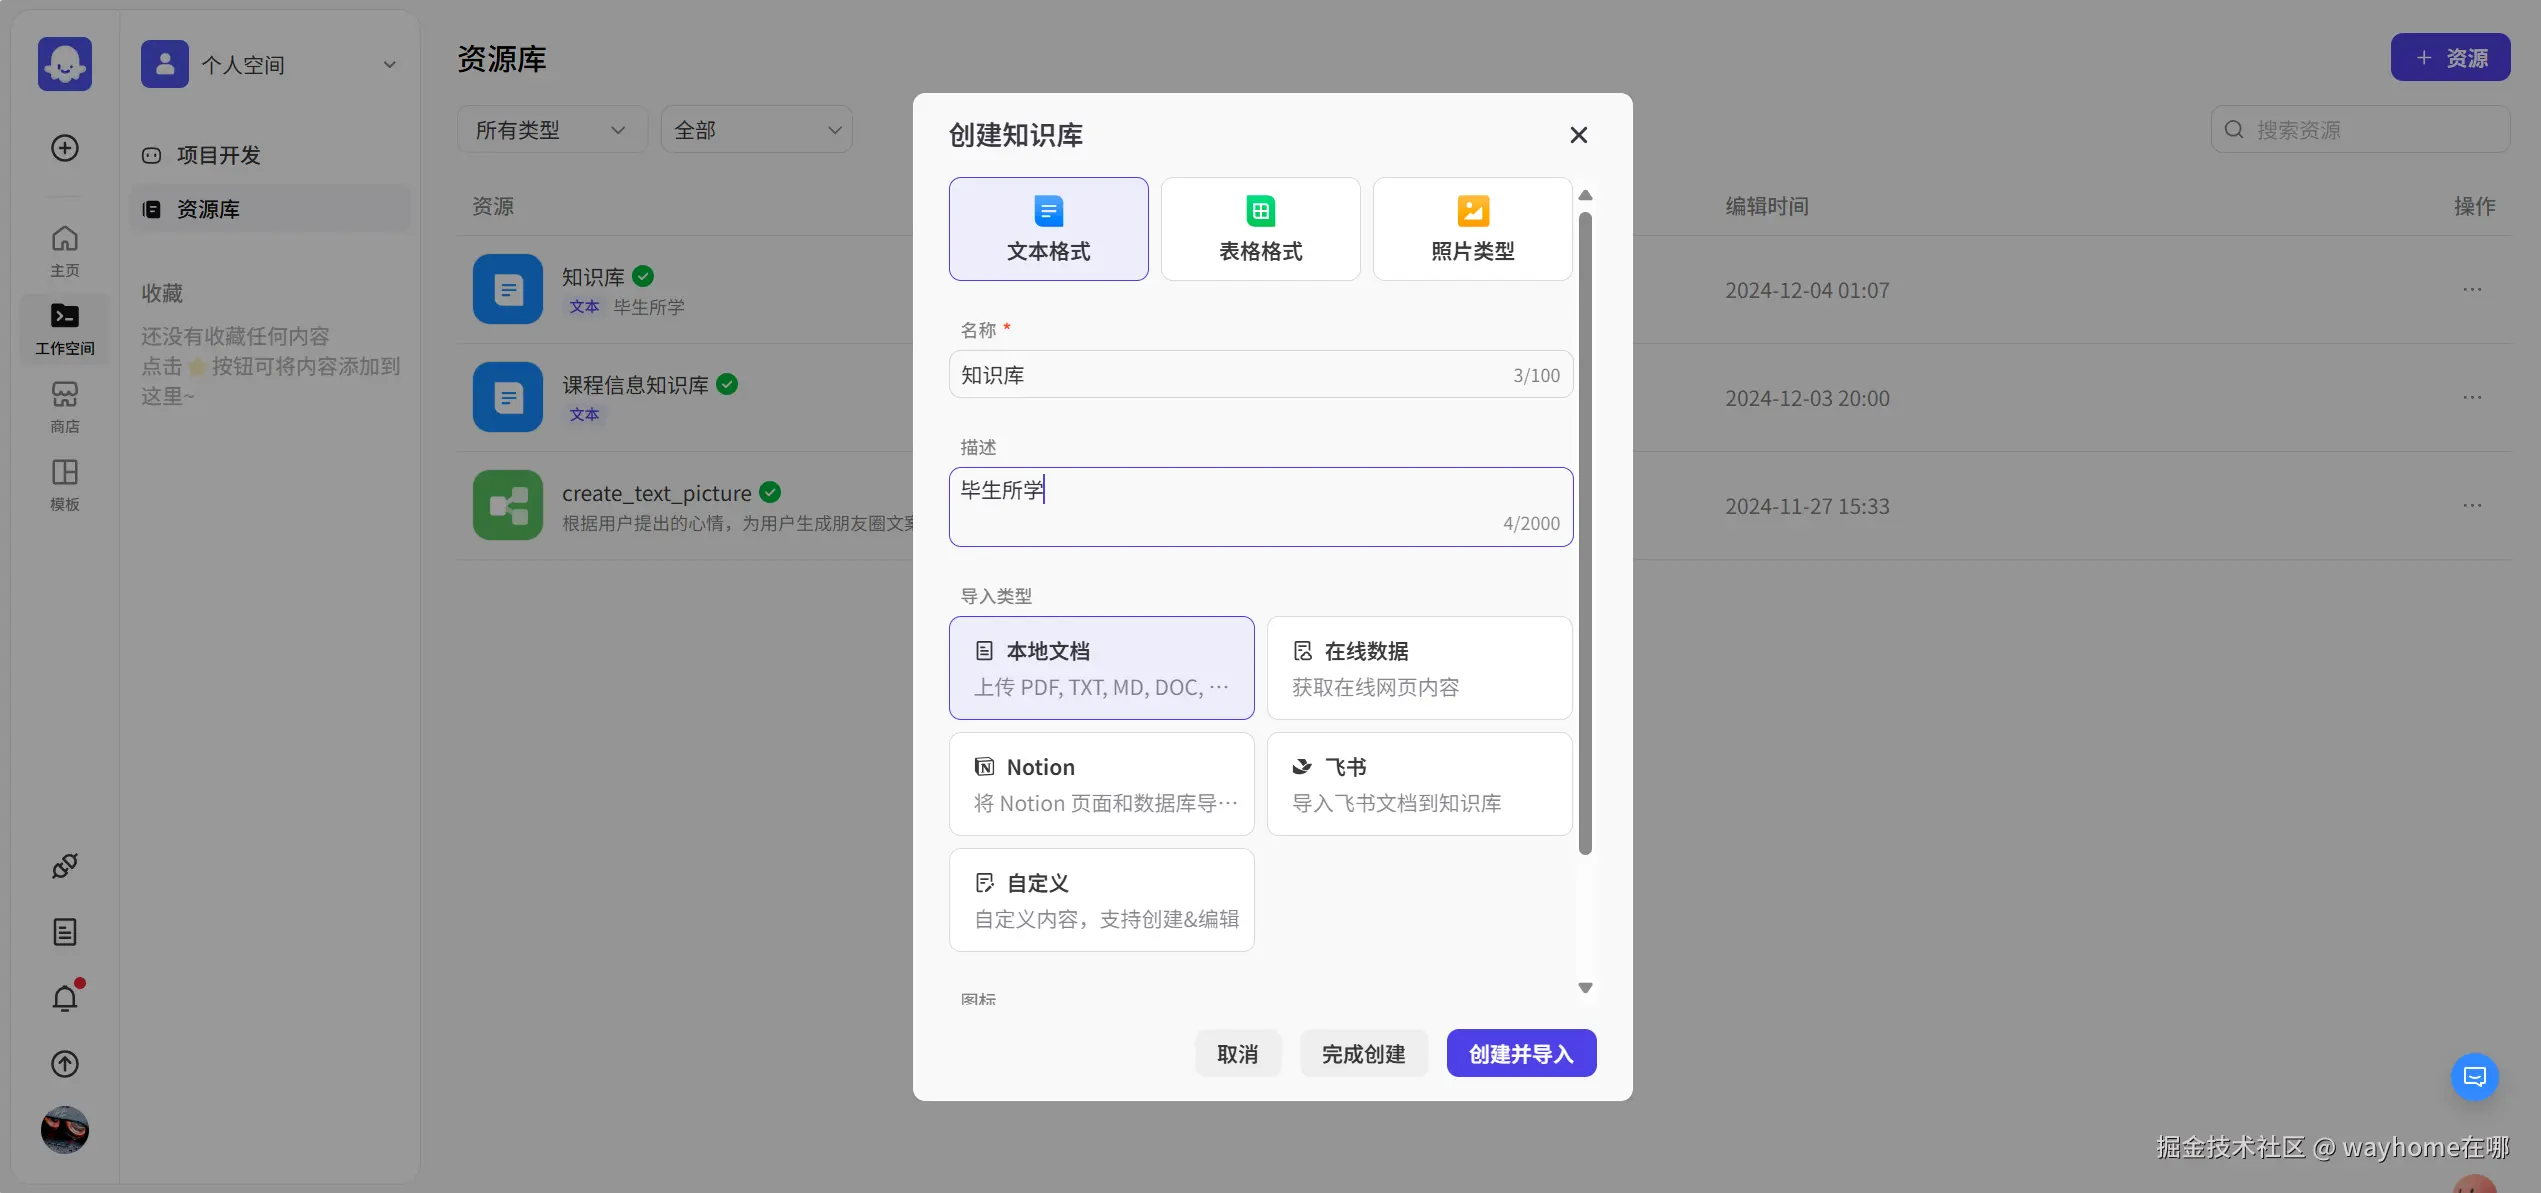2541x1193 pixels.
Task: Click the 完成创建 button
Action: (x=1363, y=1053)
